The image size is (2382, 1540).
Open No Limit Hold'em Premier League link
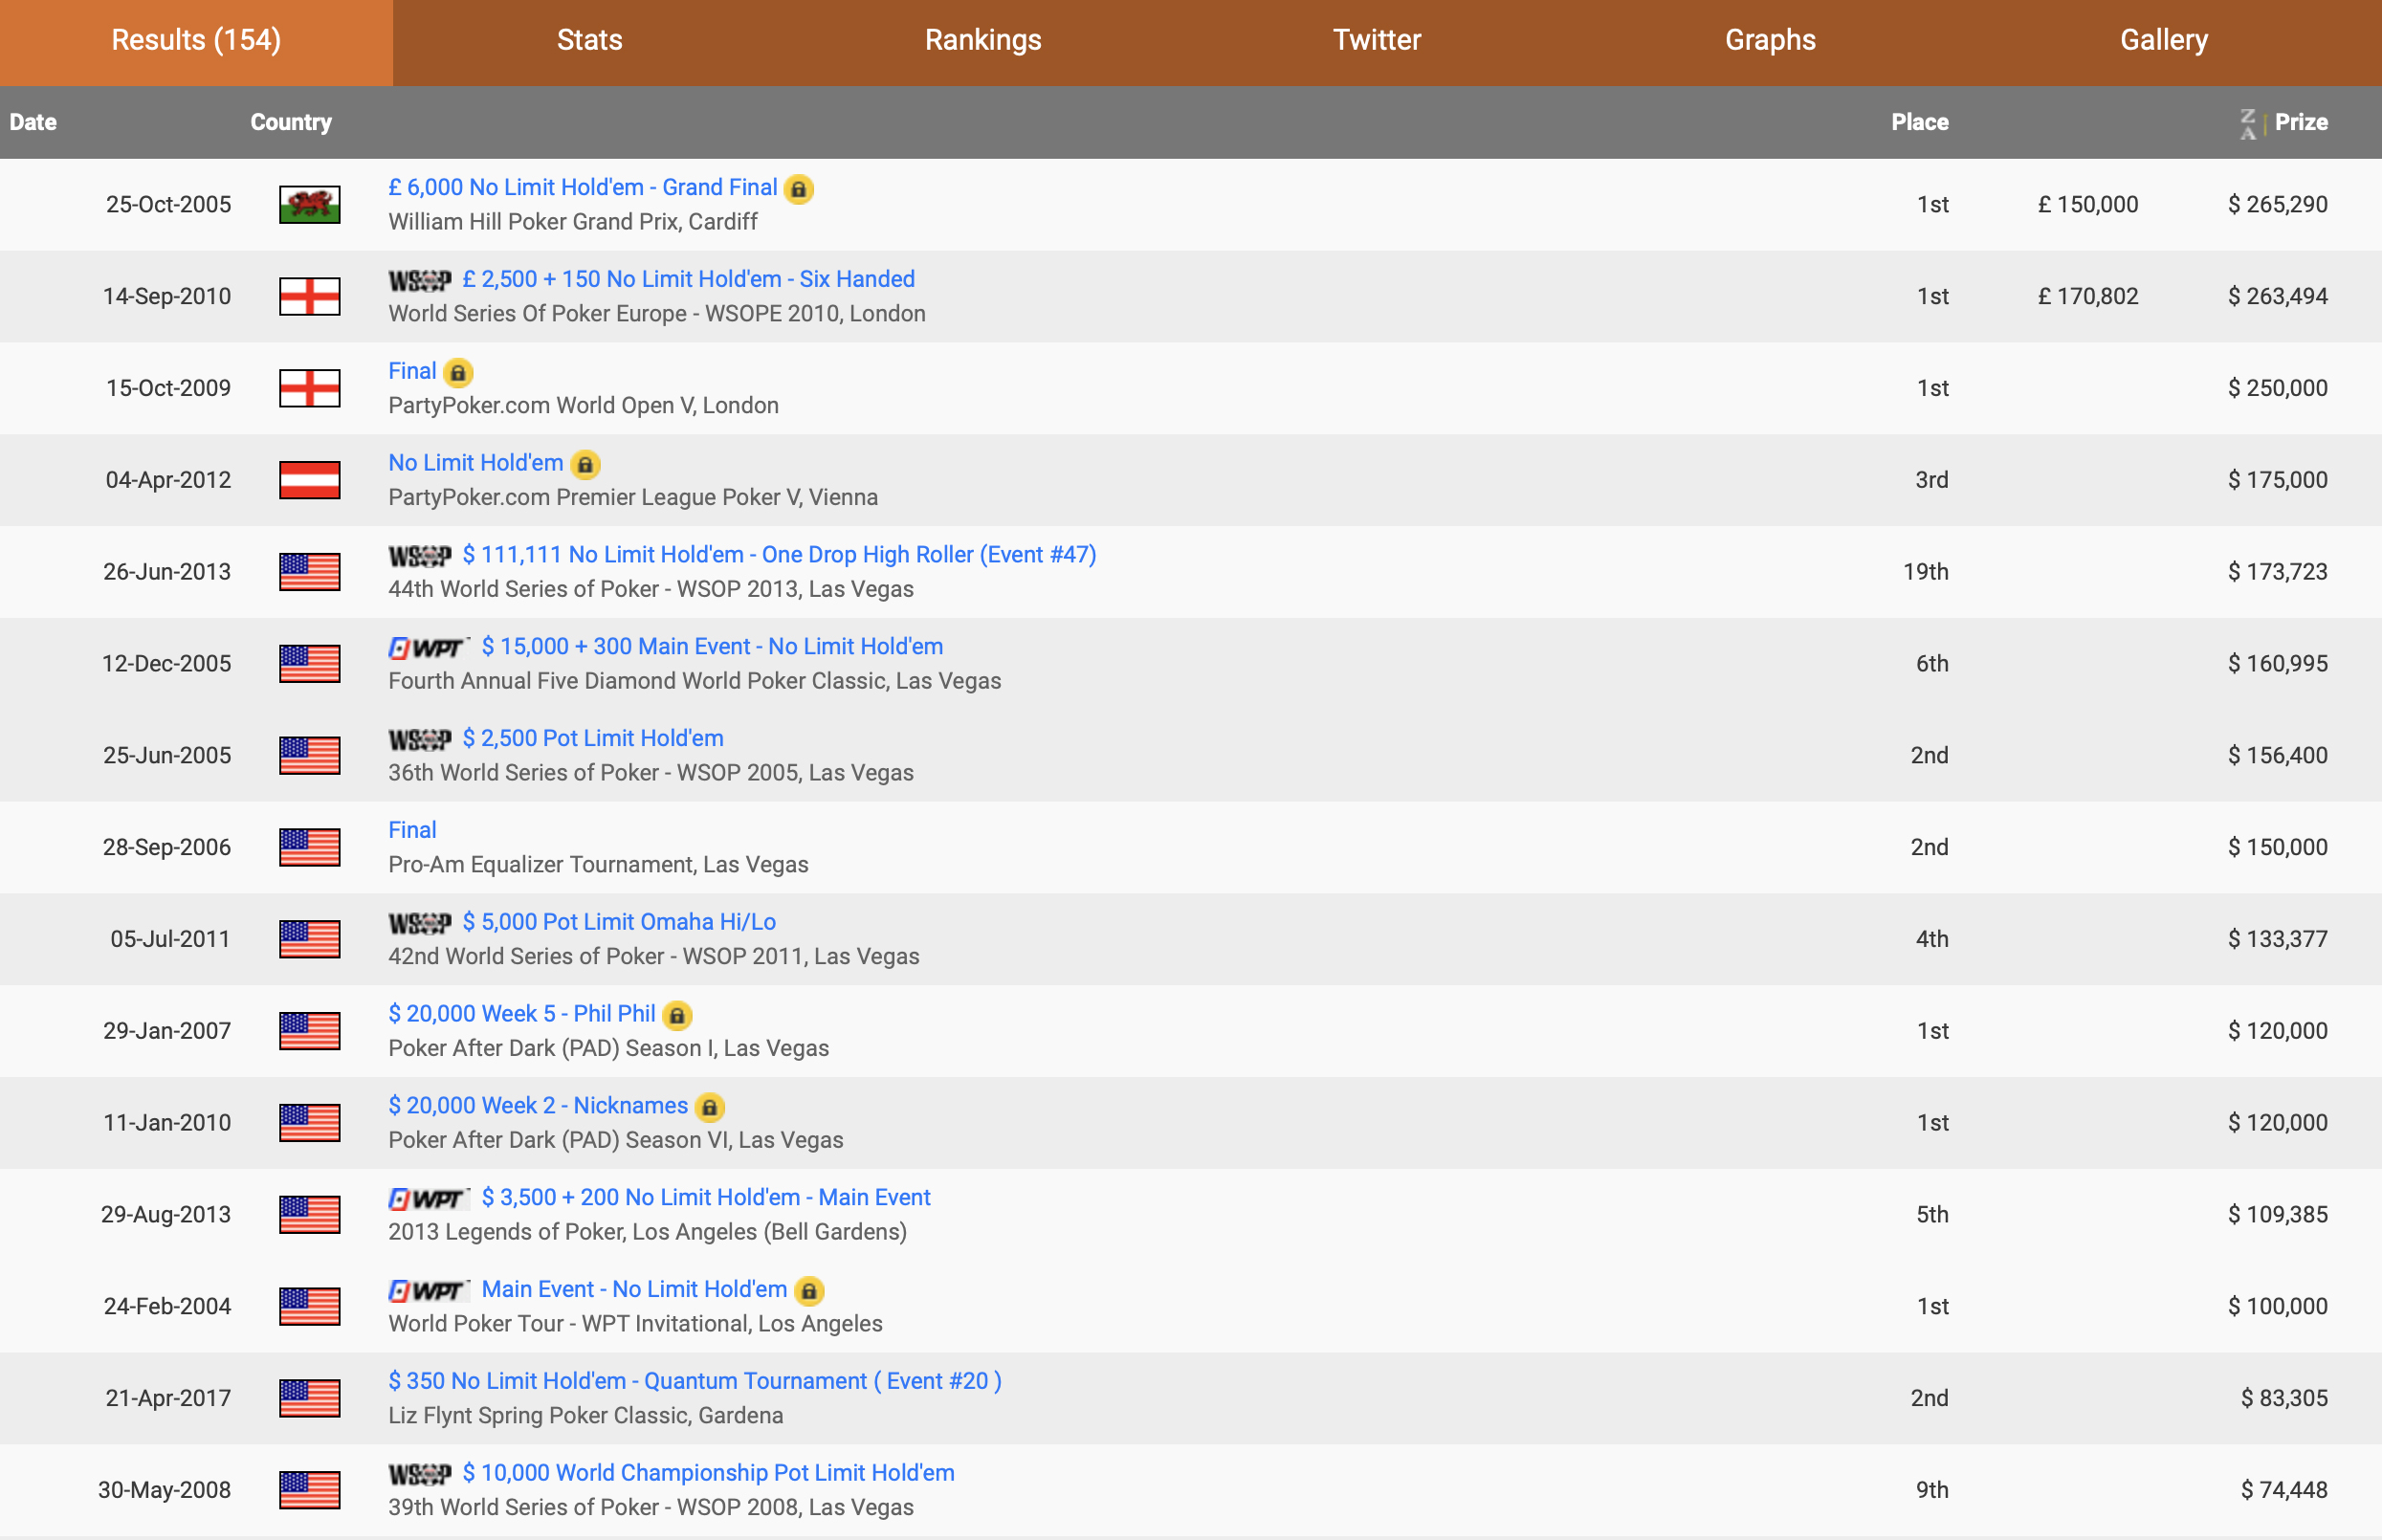pyautogui.click(x=476, y=463)
